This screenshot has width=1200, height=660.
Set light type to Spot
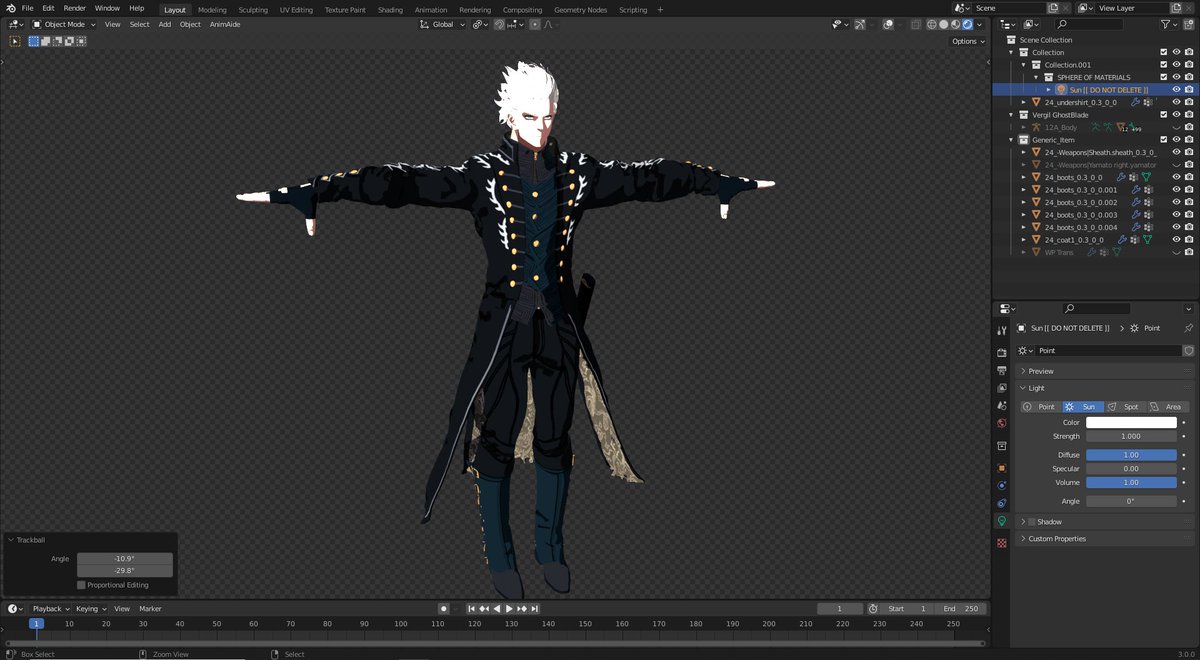(x=1124, y=407)
